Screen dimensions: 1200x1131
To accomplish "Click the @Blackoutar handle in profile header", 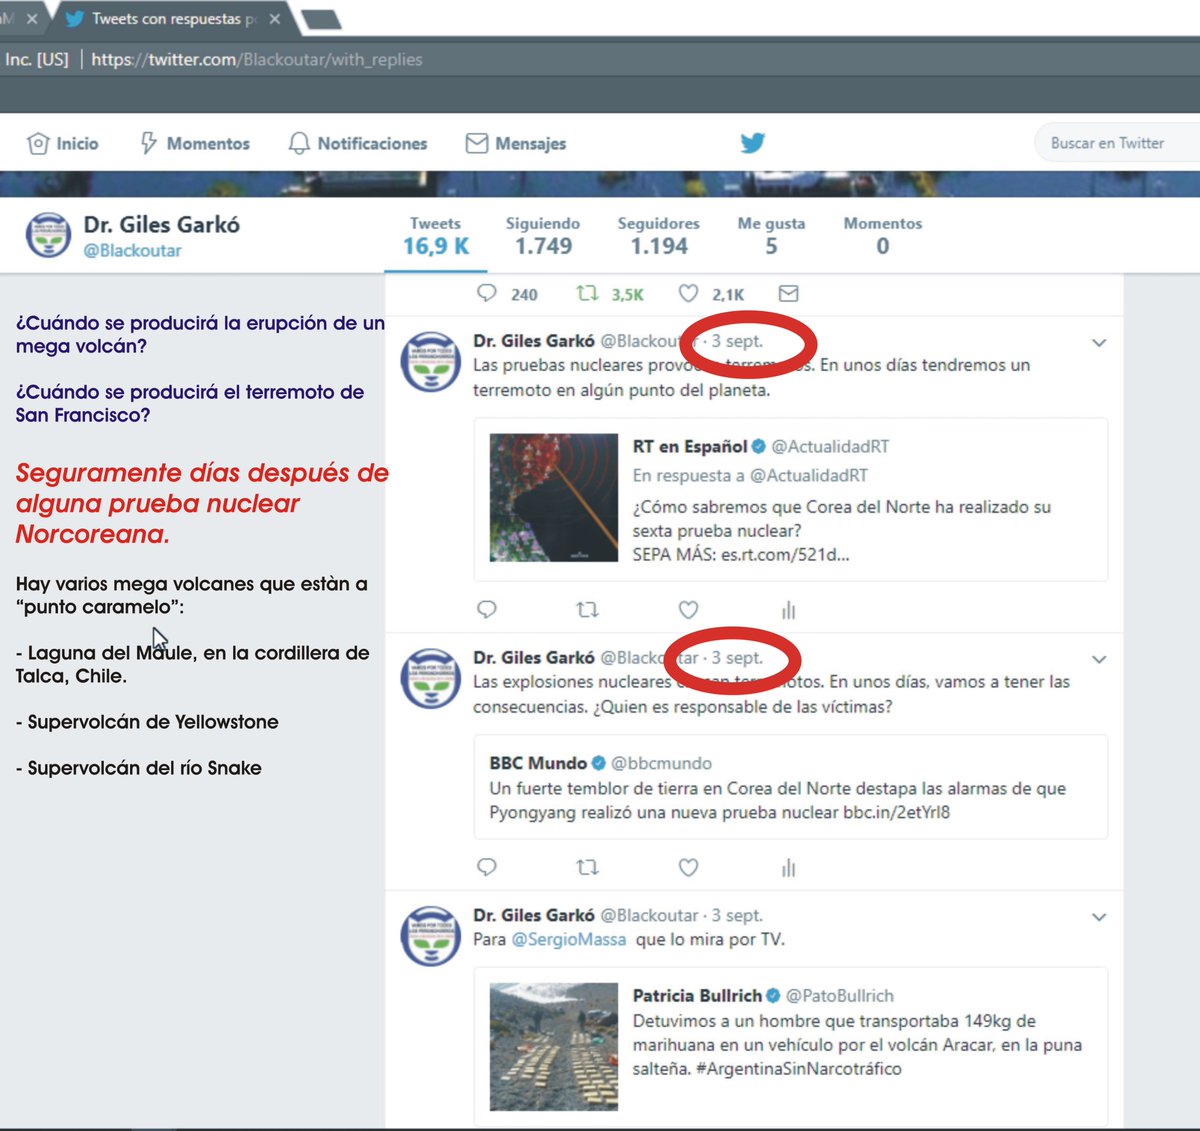I will [132, 251].
